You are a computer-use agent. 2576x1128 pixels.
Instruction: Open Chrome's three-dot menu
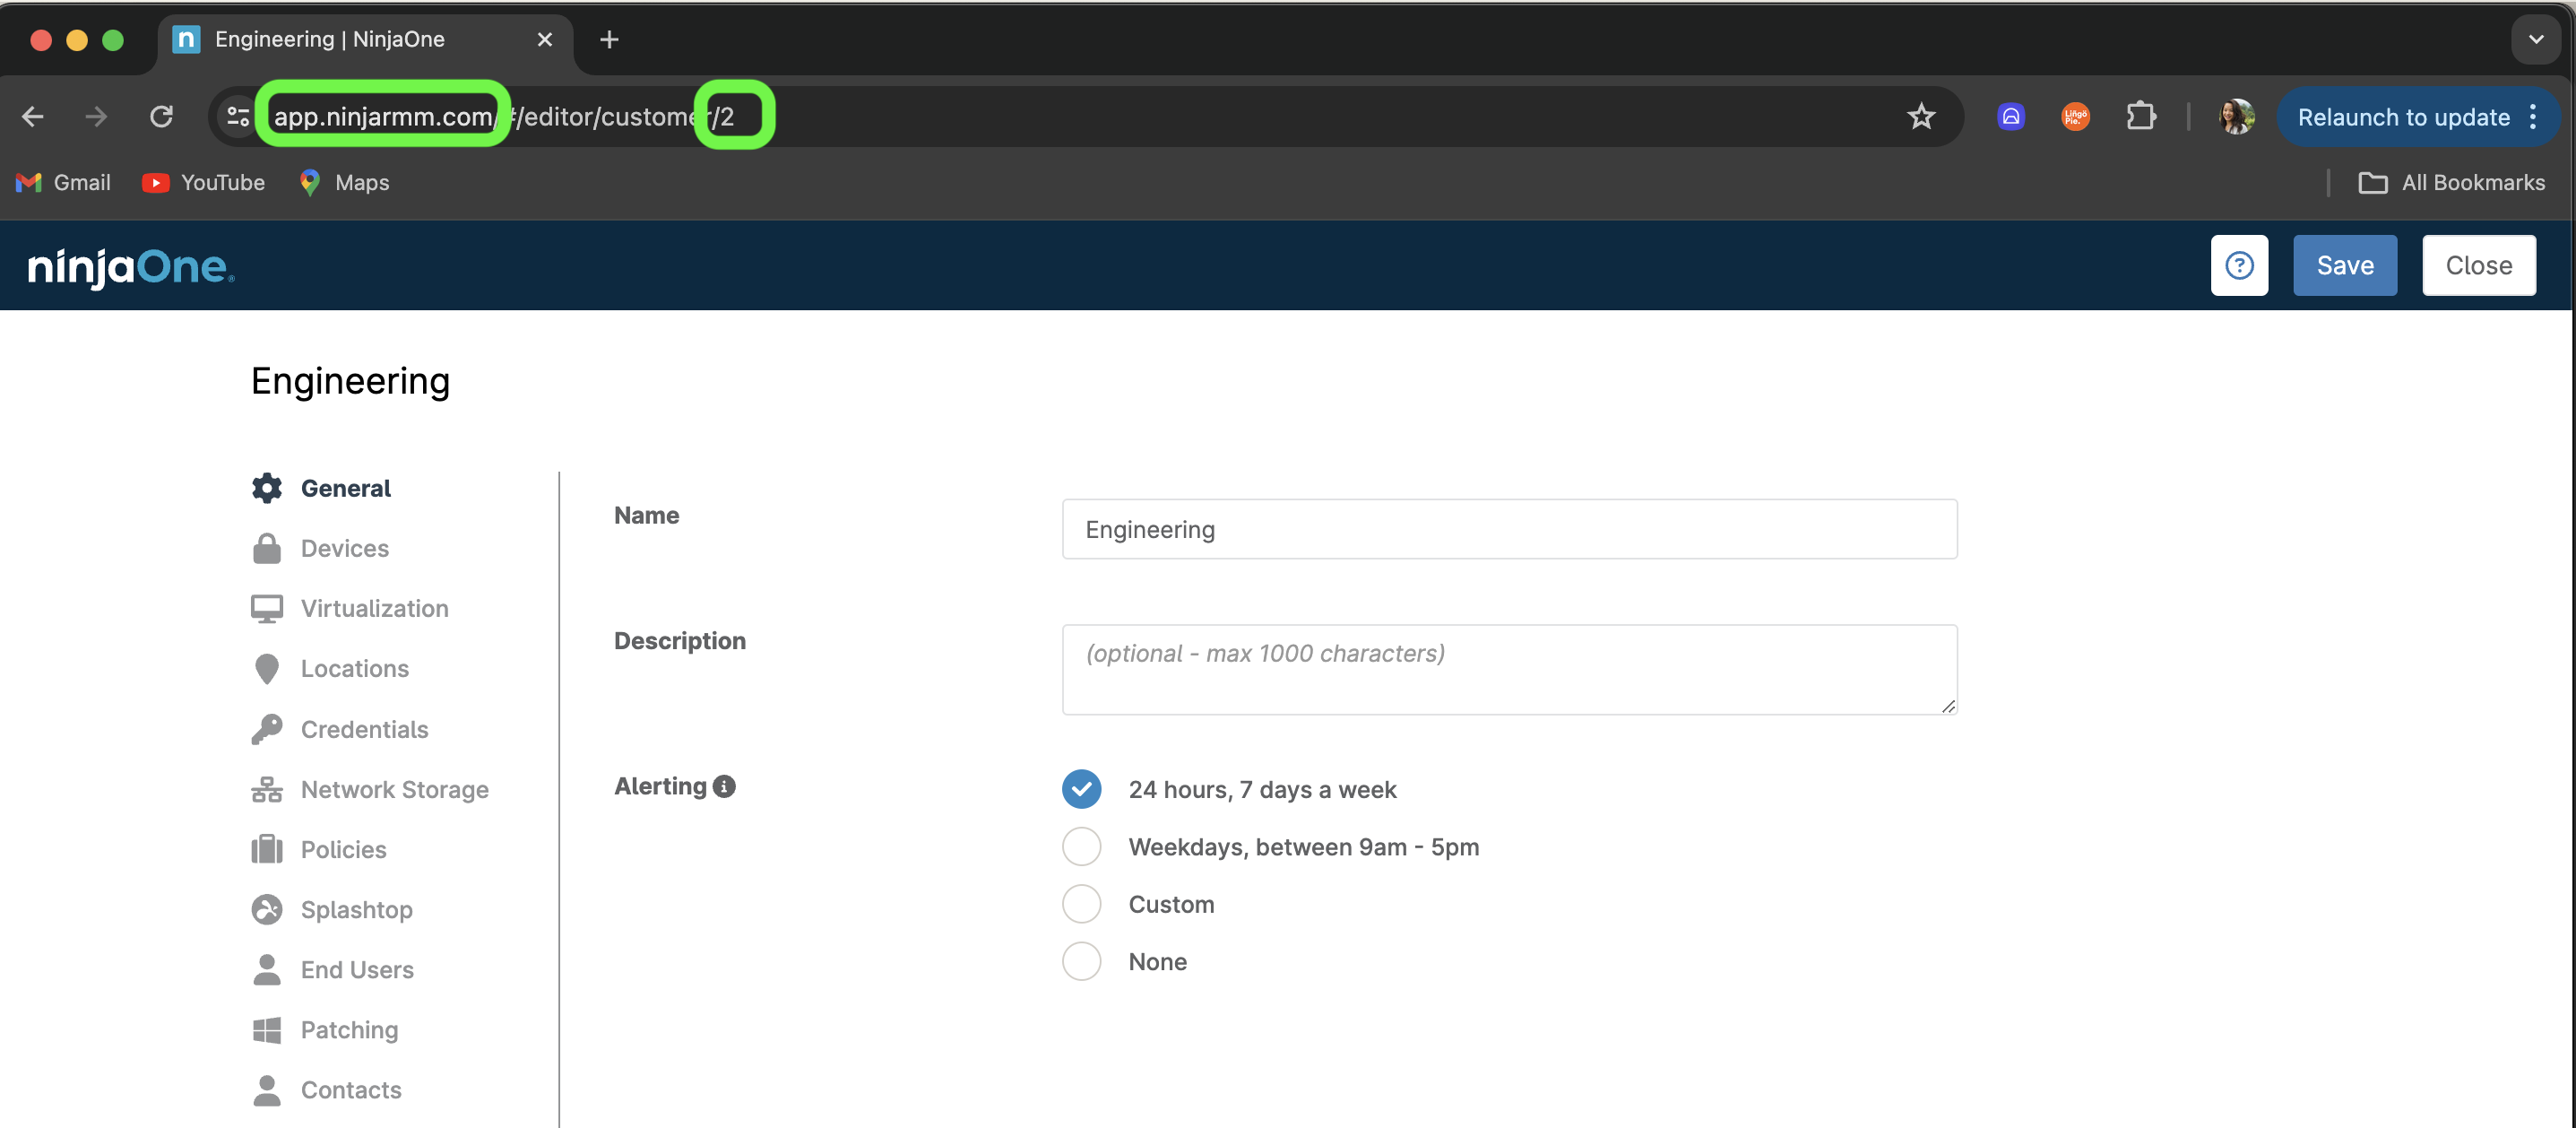2533,117
